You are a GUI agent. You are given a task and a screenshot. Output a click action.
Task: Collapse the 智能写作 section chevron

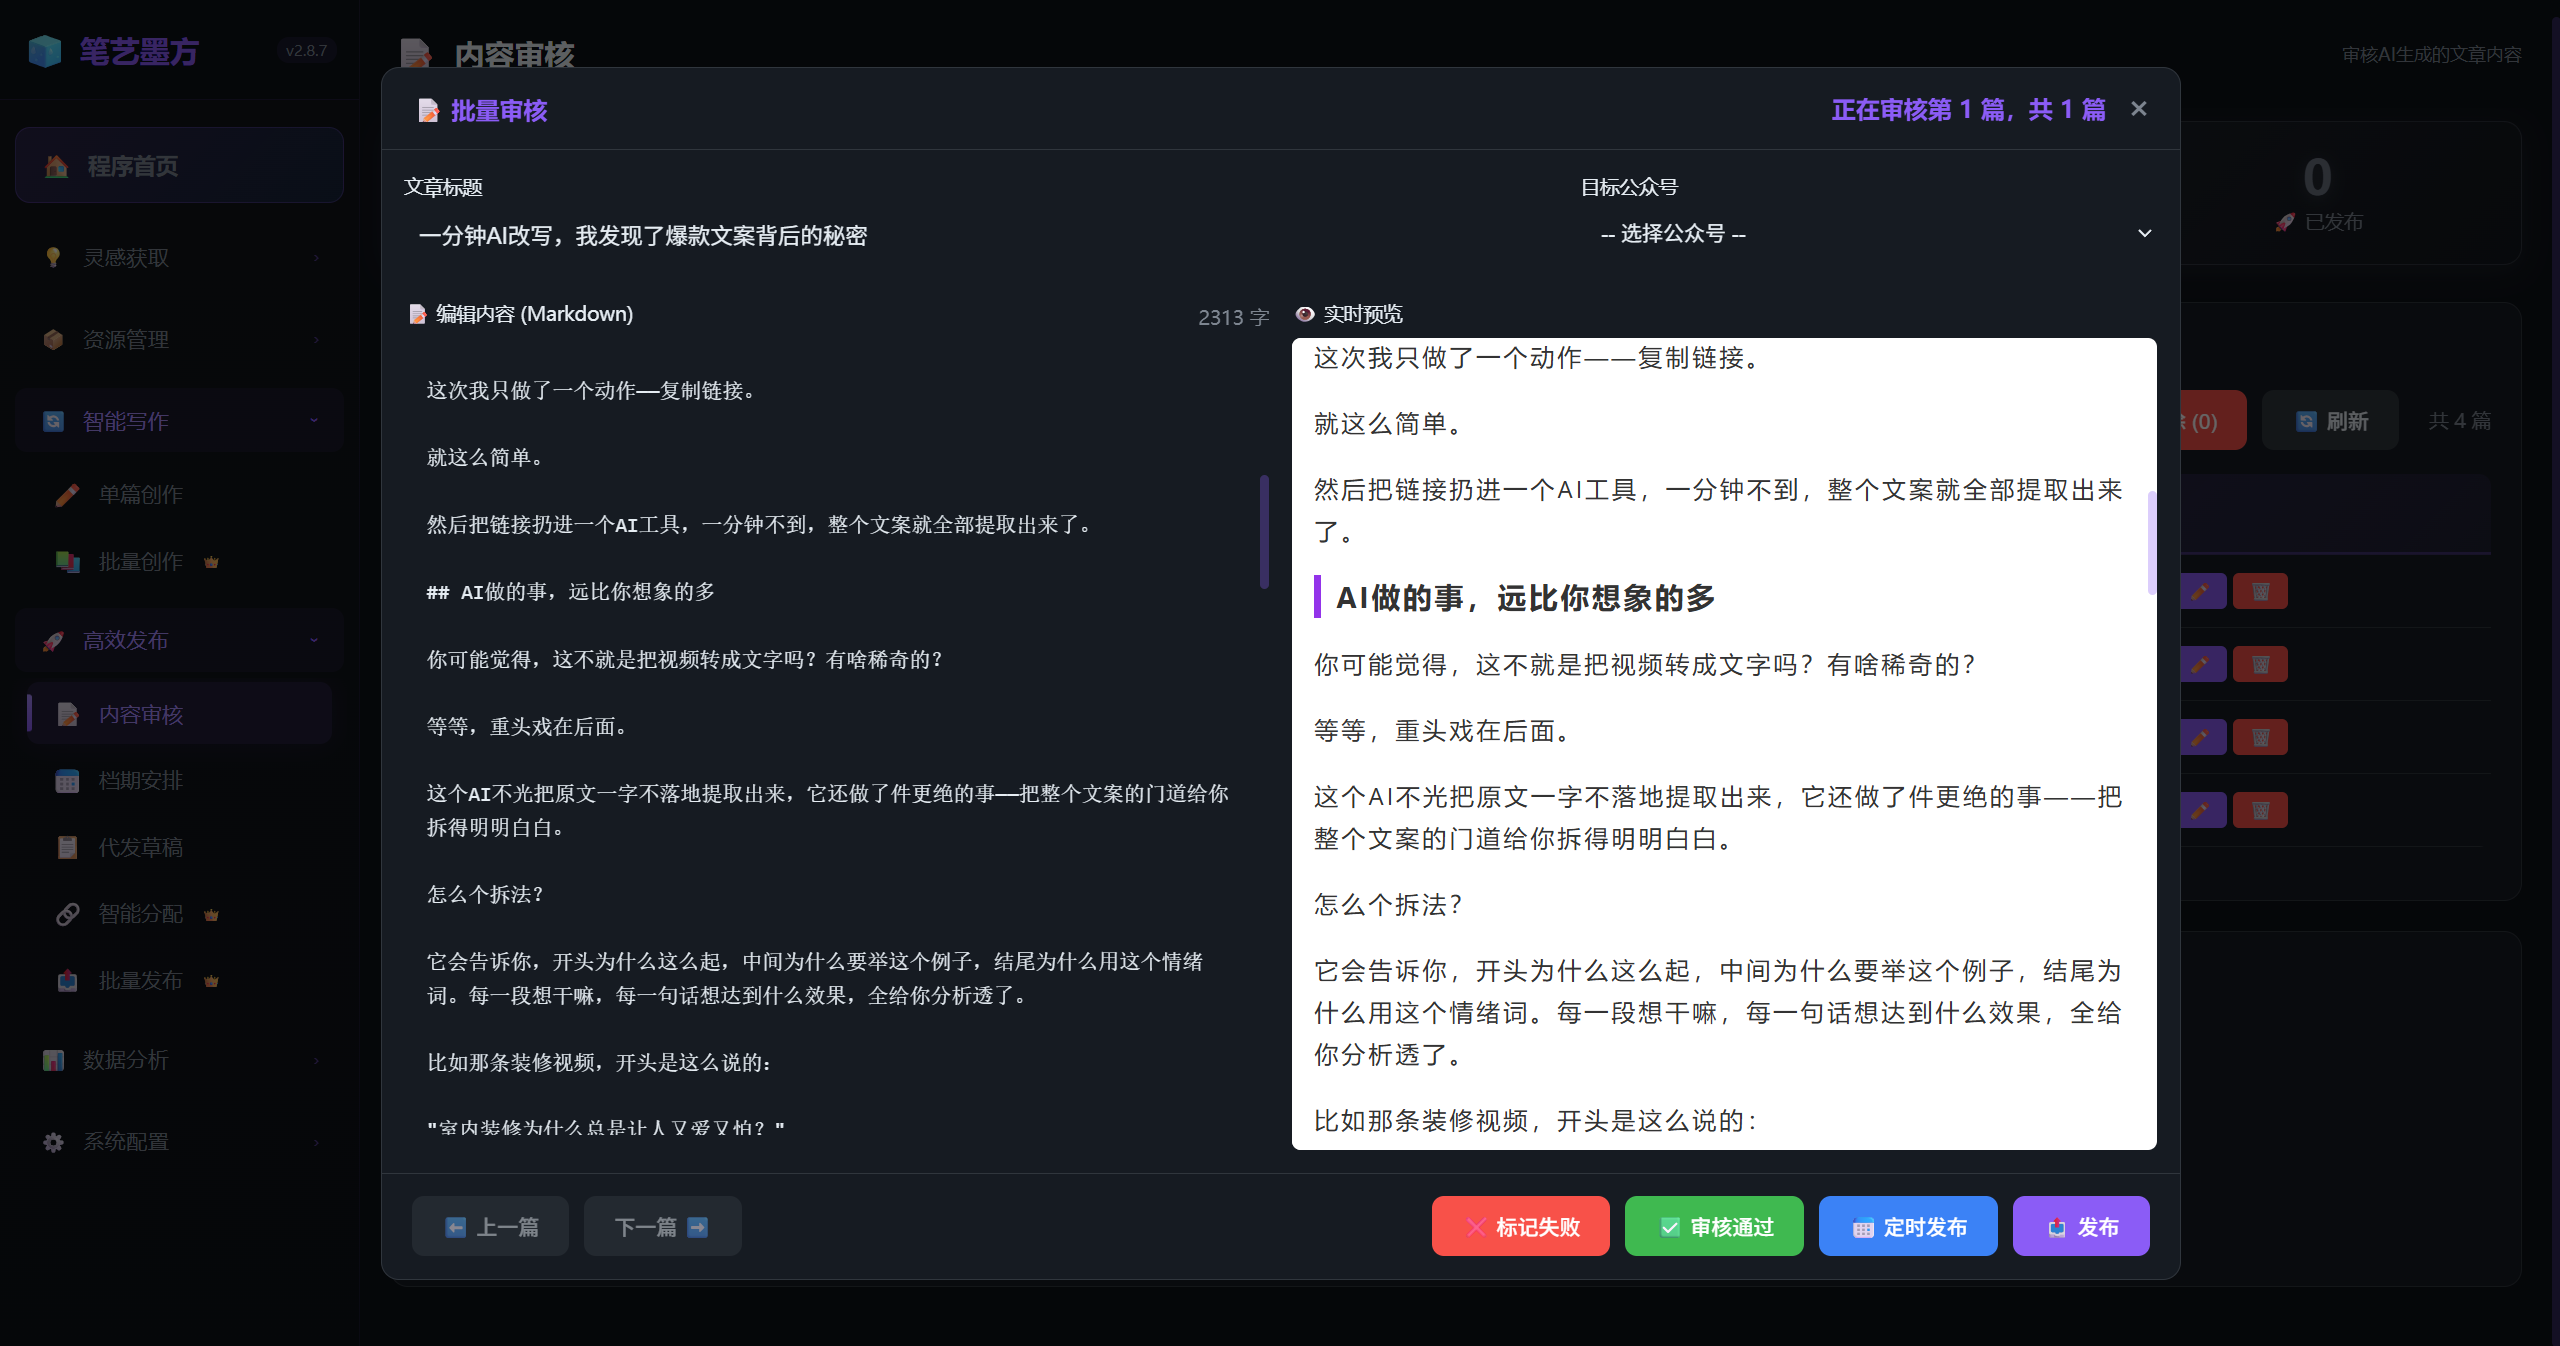click(x=313, y=420)
